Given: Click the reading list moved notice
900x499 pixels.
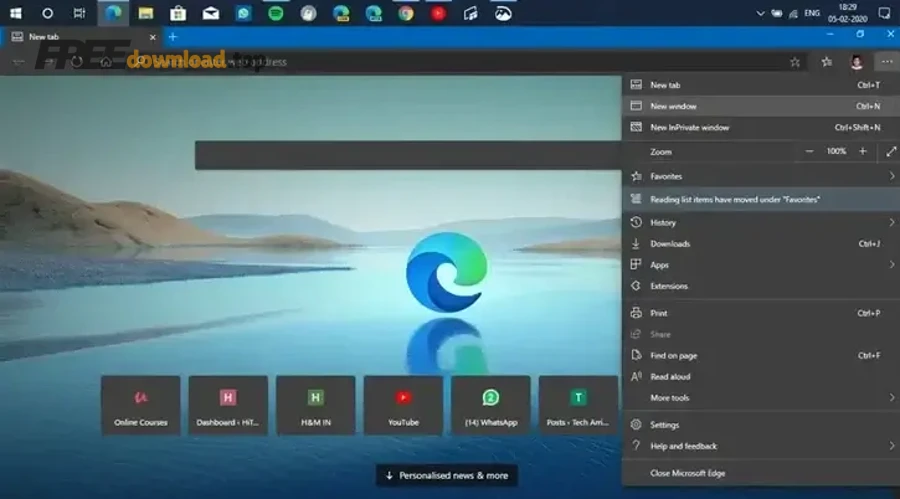Looking at the screenshot, I should 761,199.
